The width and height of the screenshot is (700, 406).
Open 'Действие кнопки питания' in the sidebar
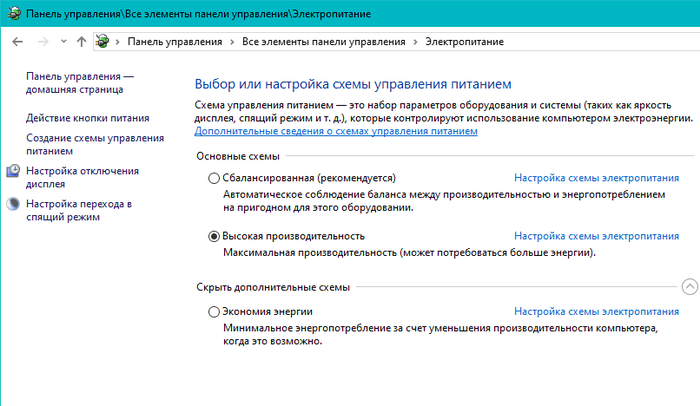coord(80,117)
